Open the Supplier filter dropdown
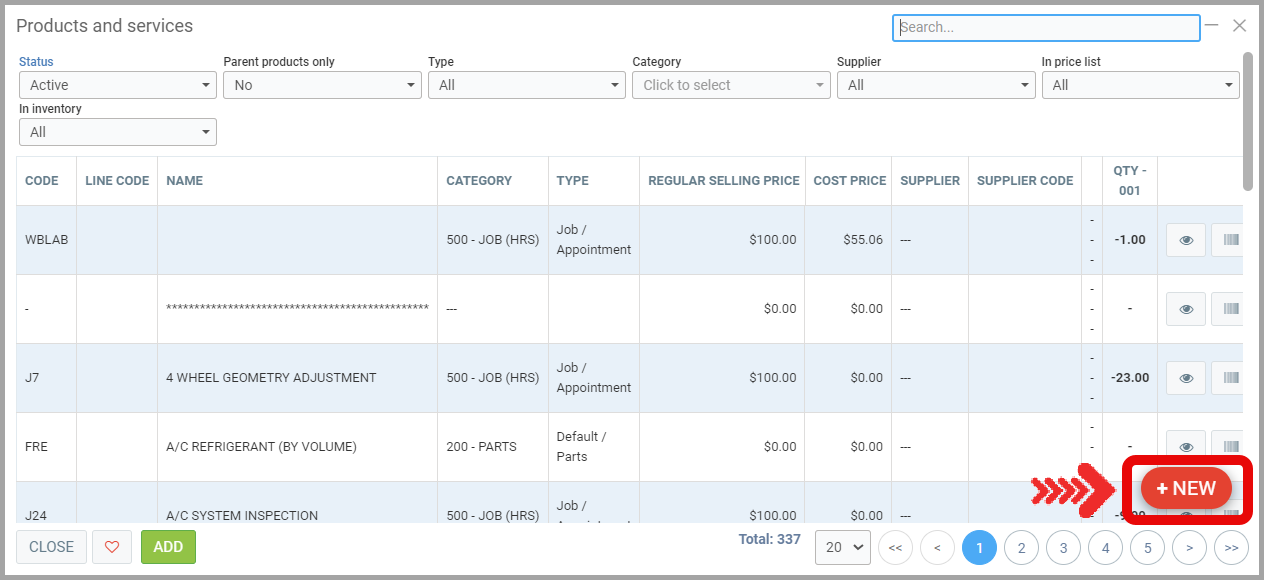 [935, 85]
